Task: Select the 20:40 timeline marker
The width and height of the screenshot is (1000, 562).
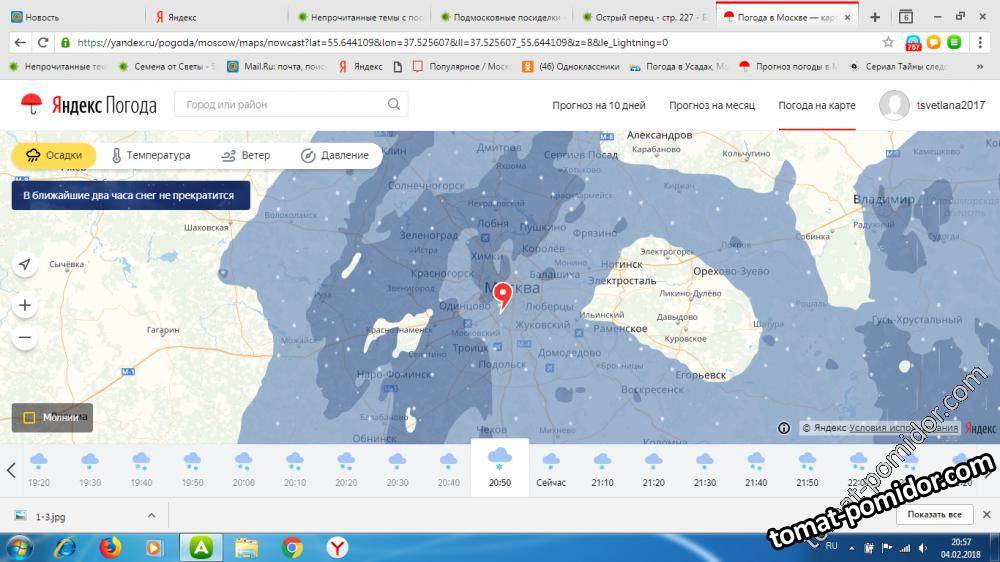Action: coord(448,470)
